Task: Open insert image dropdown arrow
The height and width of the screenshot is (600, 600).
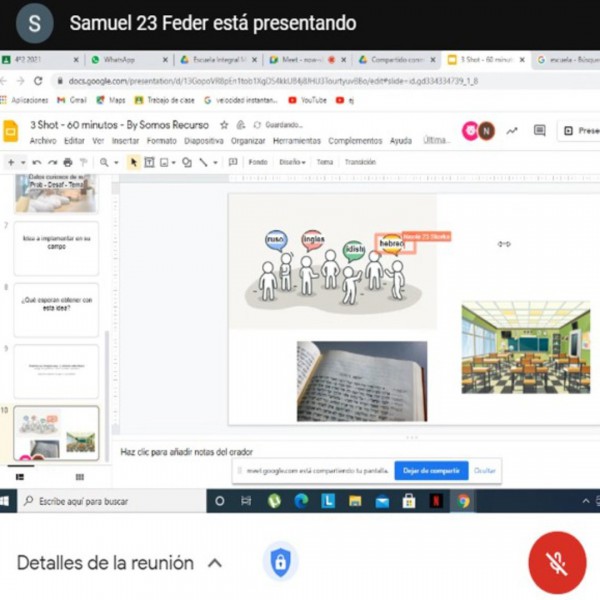Action: [174, 163]
